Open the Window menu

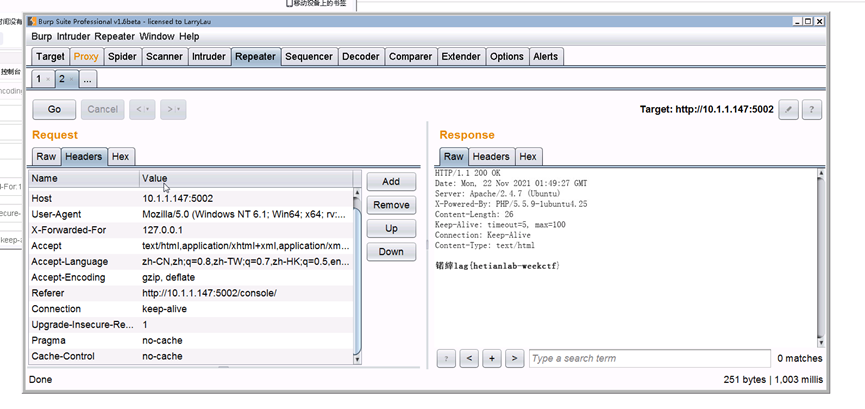point(157,36)
